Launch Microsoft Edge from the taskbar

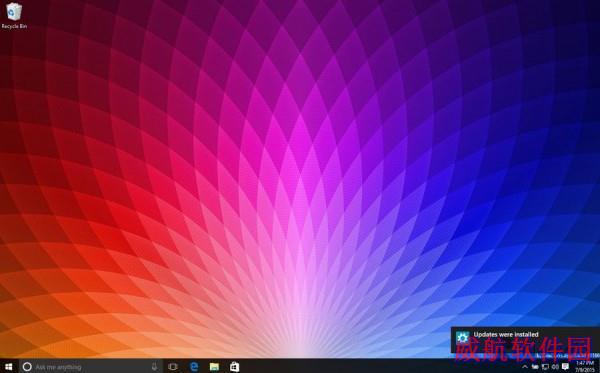[x=194, y=367]
